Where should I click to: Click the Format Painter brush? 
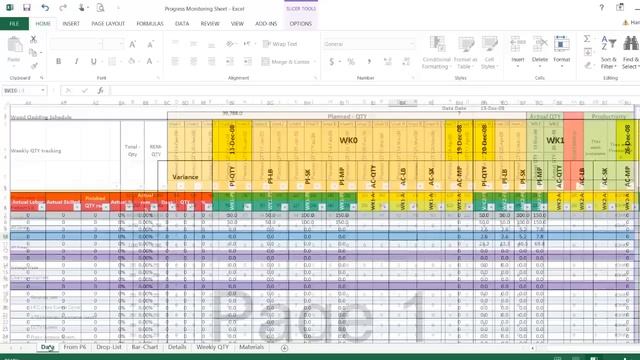34,66
